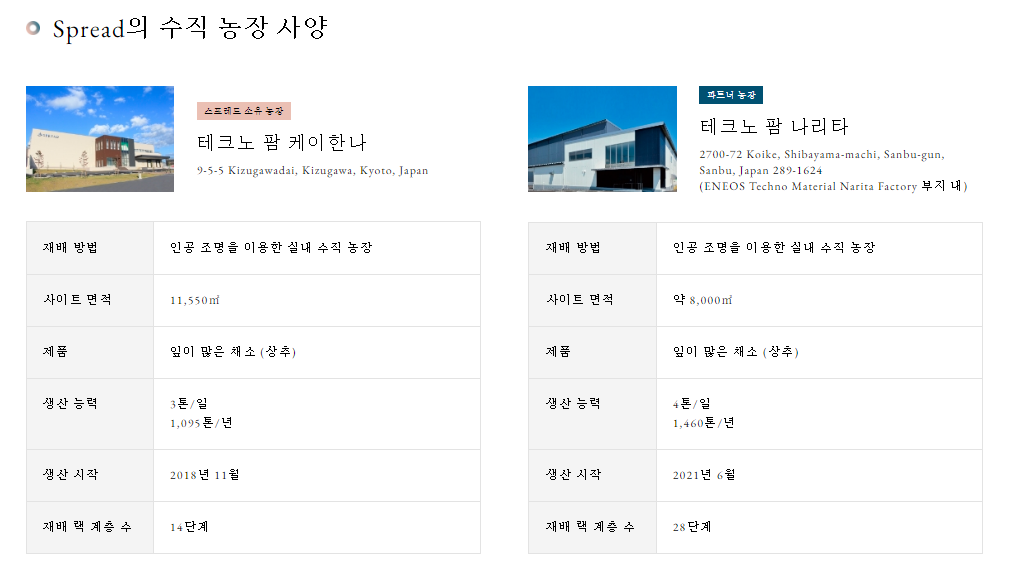
Task: Select the value '14단계'
Action: point(189,527)
